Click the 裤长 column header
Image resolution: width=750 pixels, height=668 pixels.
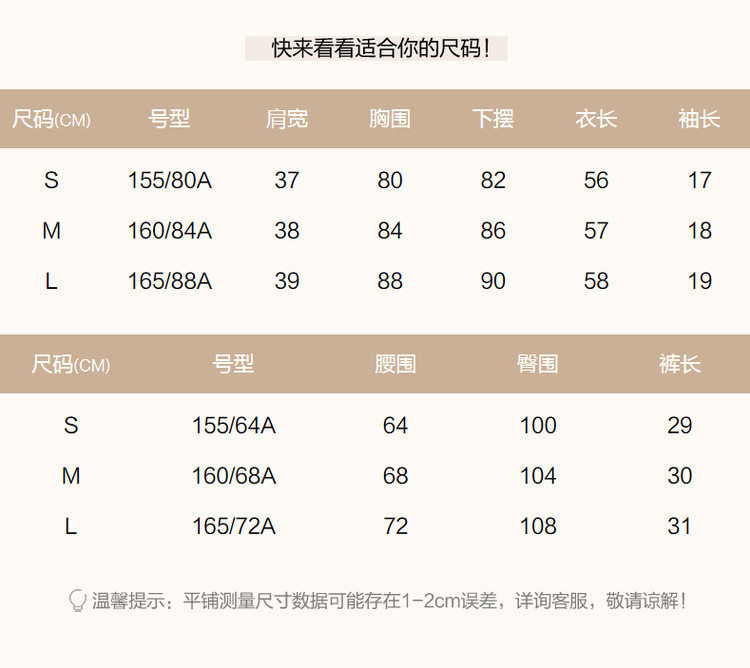[x=679, y=364]
